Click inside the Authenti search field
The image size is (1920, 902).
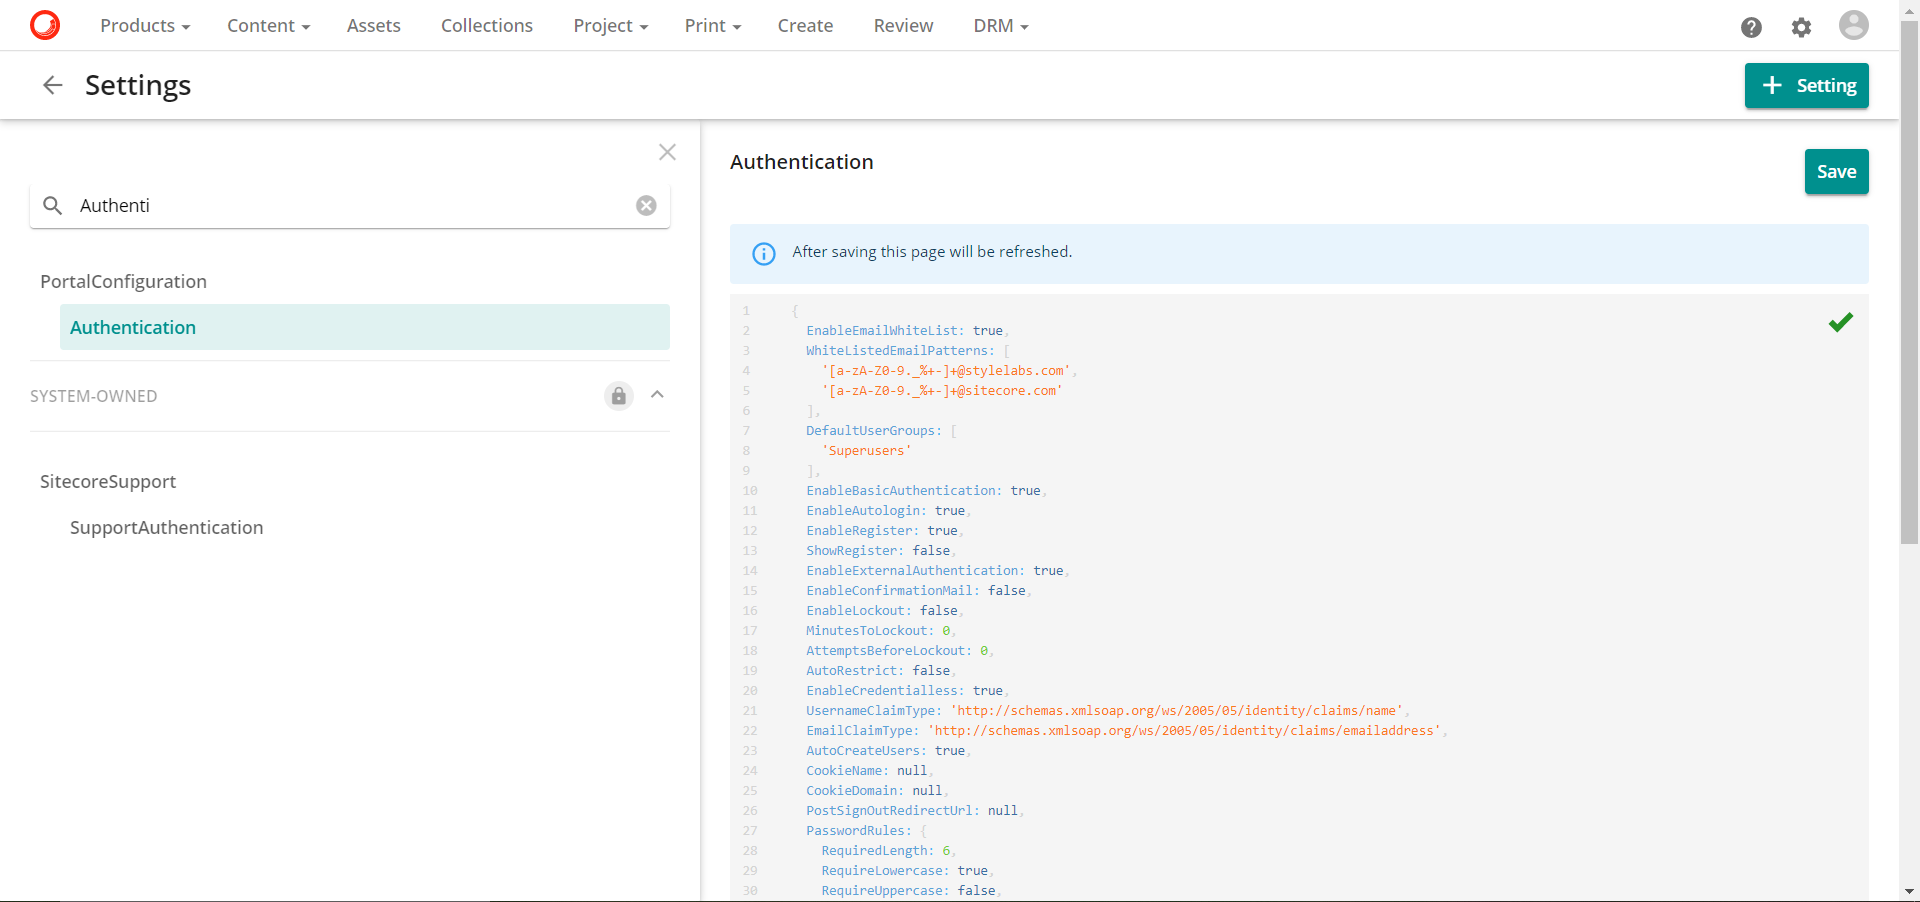coord(300,205)
